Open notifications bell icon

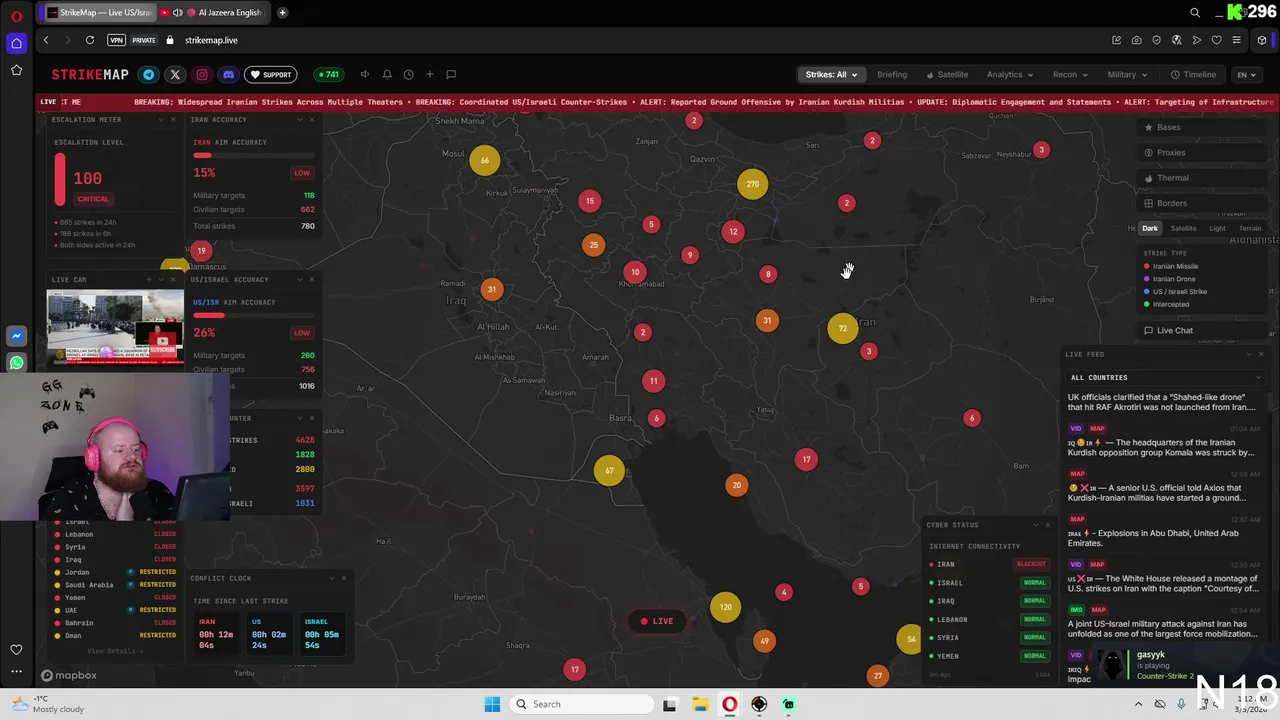(x=387, y=74)
